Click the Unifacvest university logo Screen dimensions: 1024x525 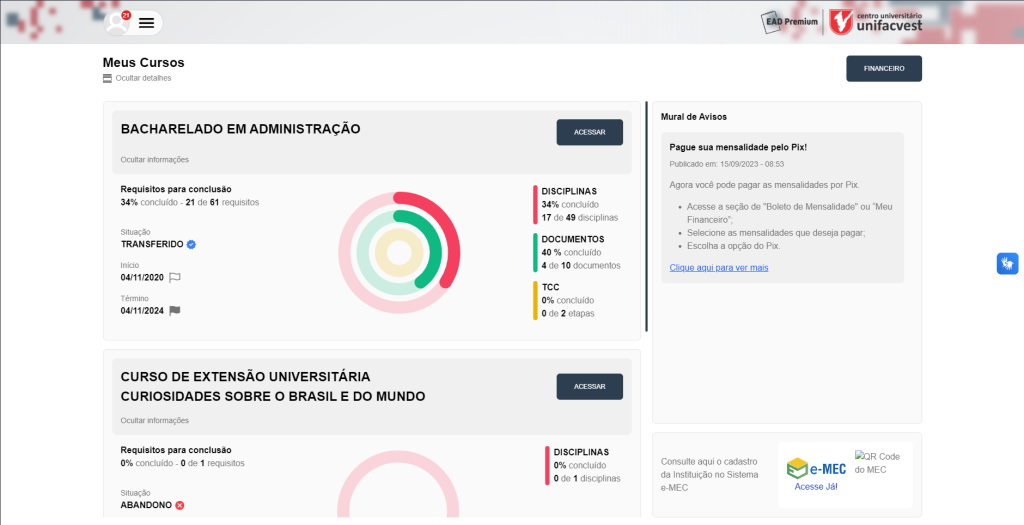point(877,21)
